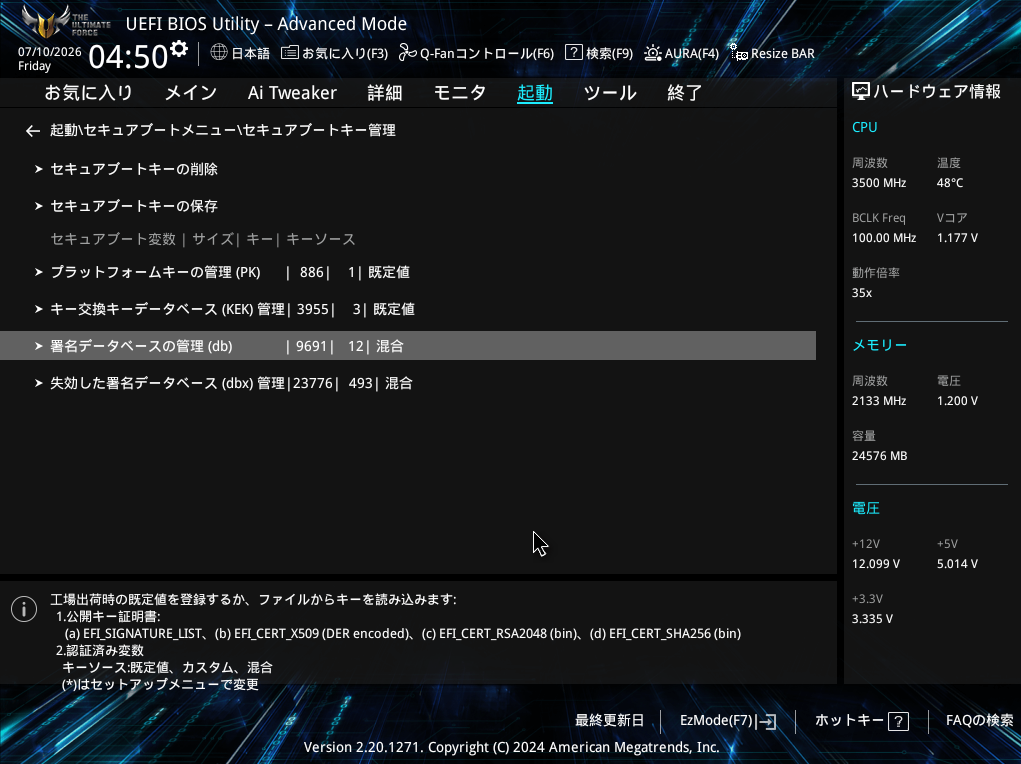Click the 検索(F9) question mark icon
This screenshot has height=764, width=1021.
574,52
